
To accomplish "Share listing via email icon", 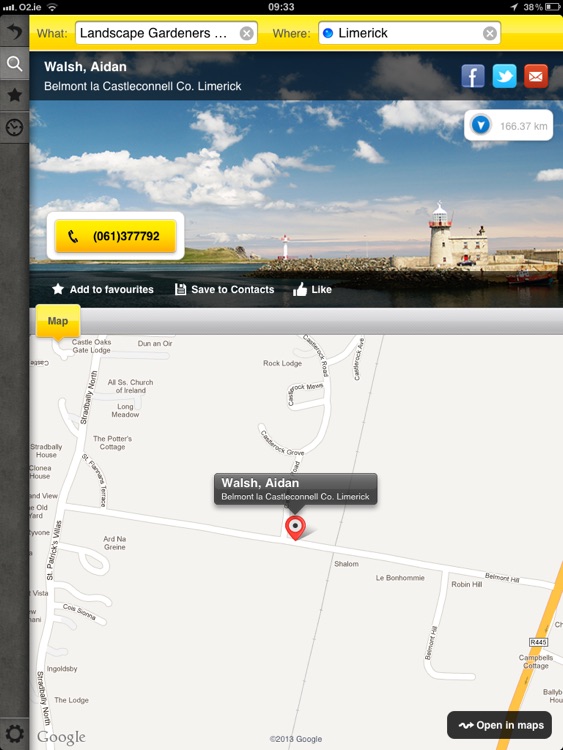I will click(x=536, y=76).
